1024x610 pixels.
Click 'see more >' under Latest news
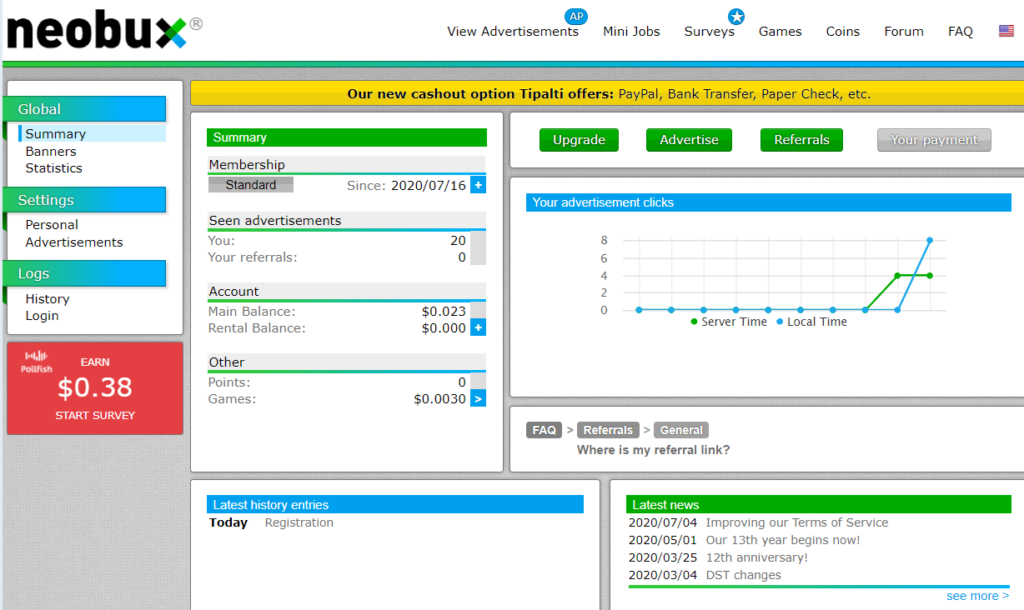(x=977, y=596)
